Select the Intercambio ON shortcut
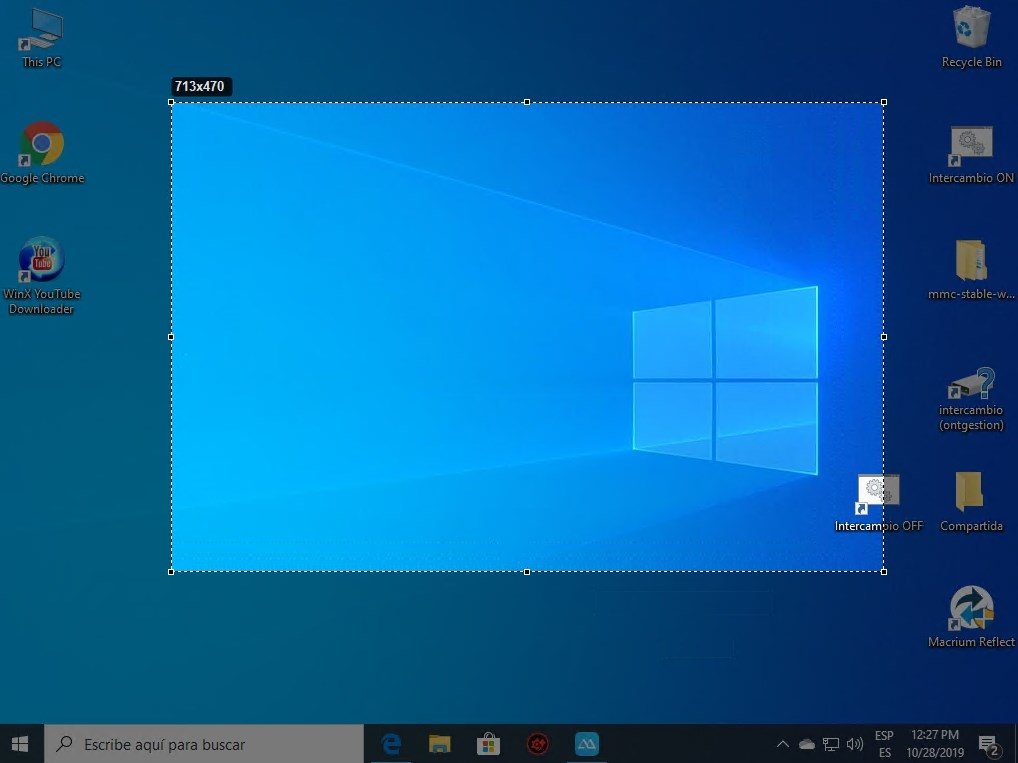Screen dimensions: 1018x763 point(971,155)
